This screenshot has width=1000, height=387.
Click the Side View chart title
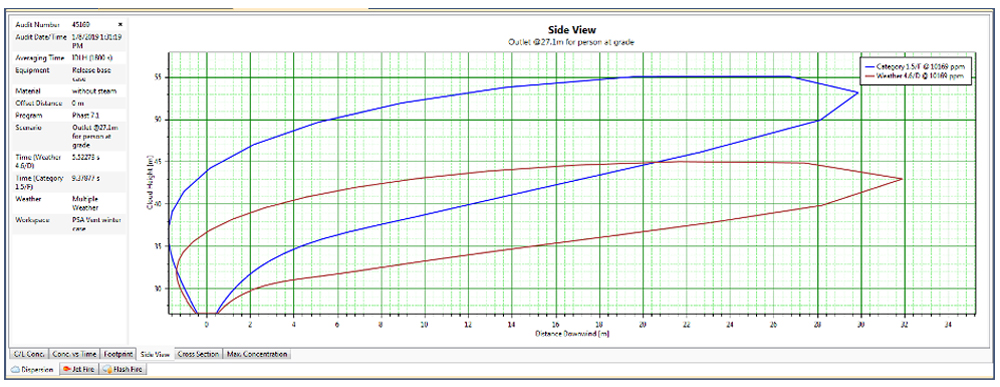(x=572, y=30)
